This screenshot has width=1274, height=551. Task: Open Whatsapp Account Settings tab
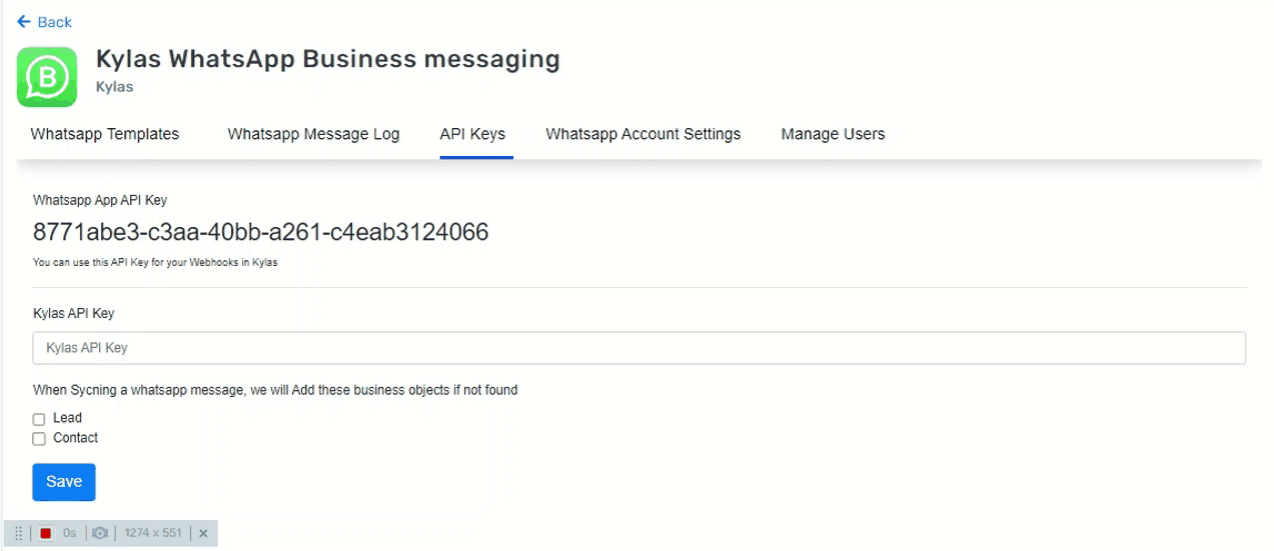pos(643,134)
